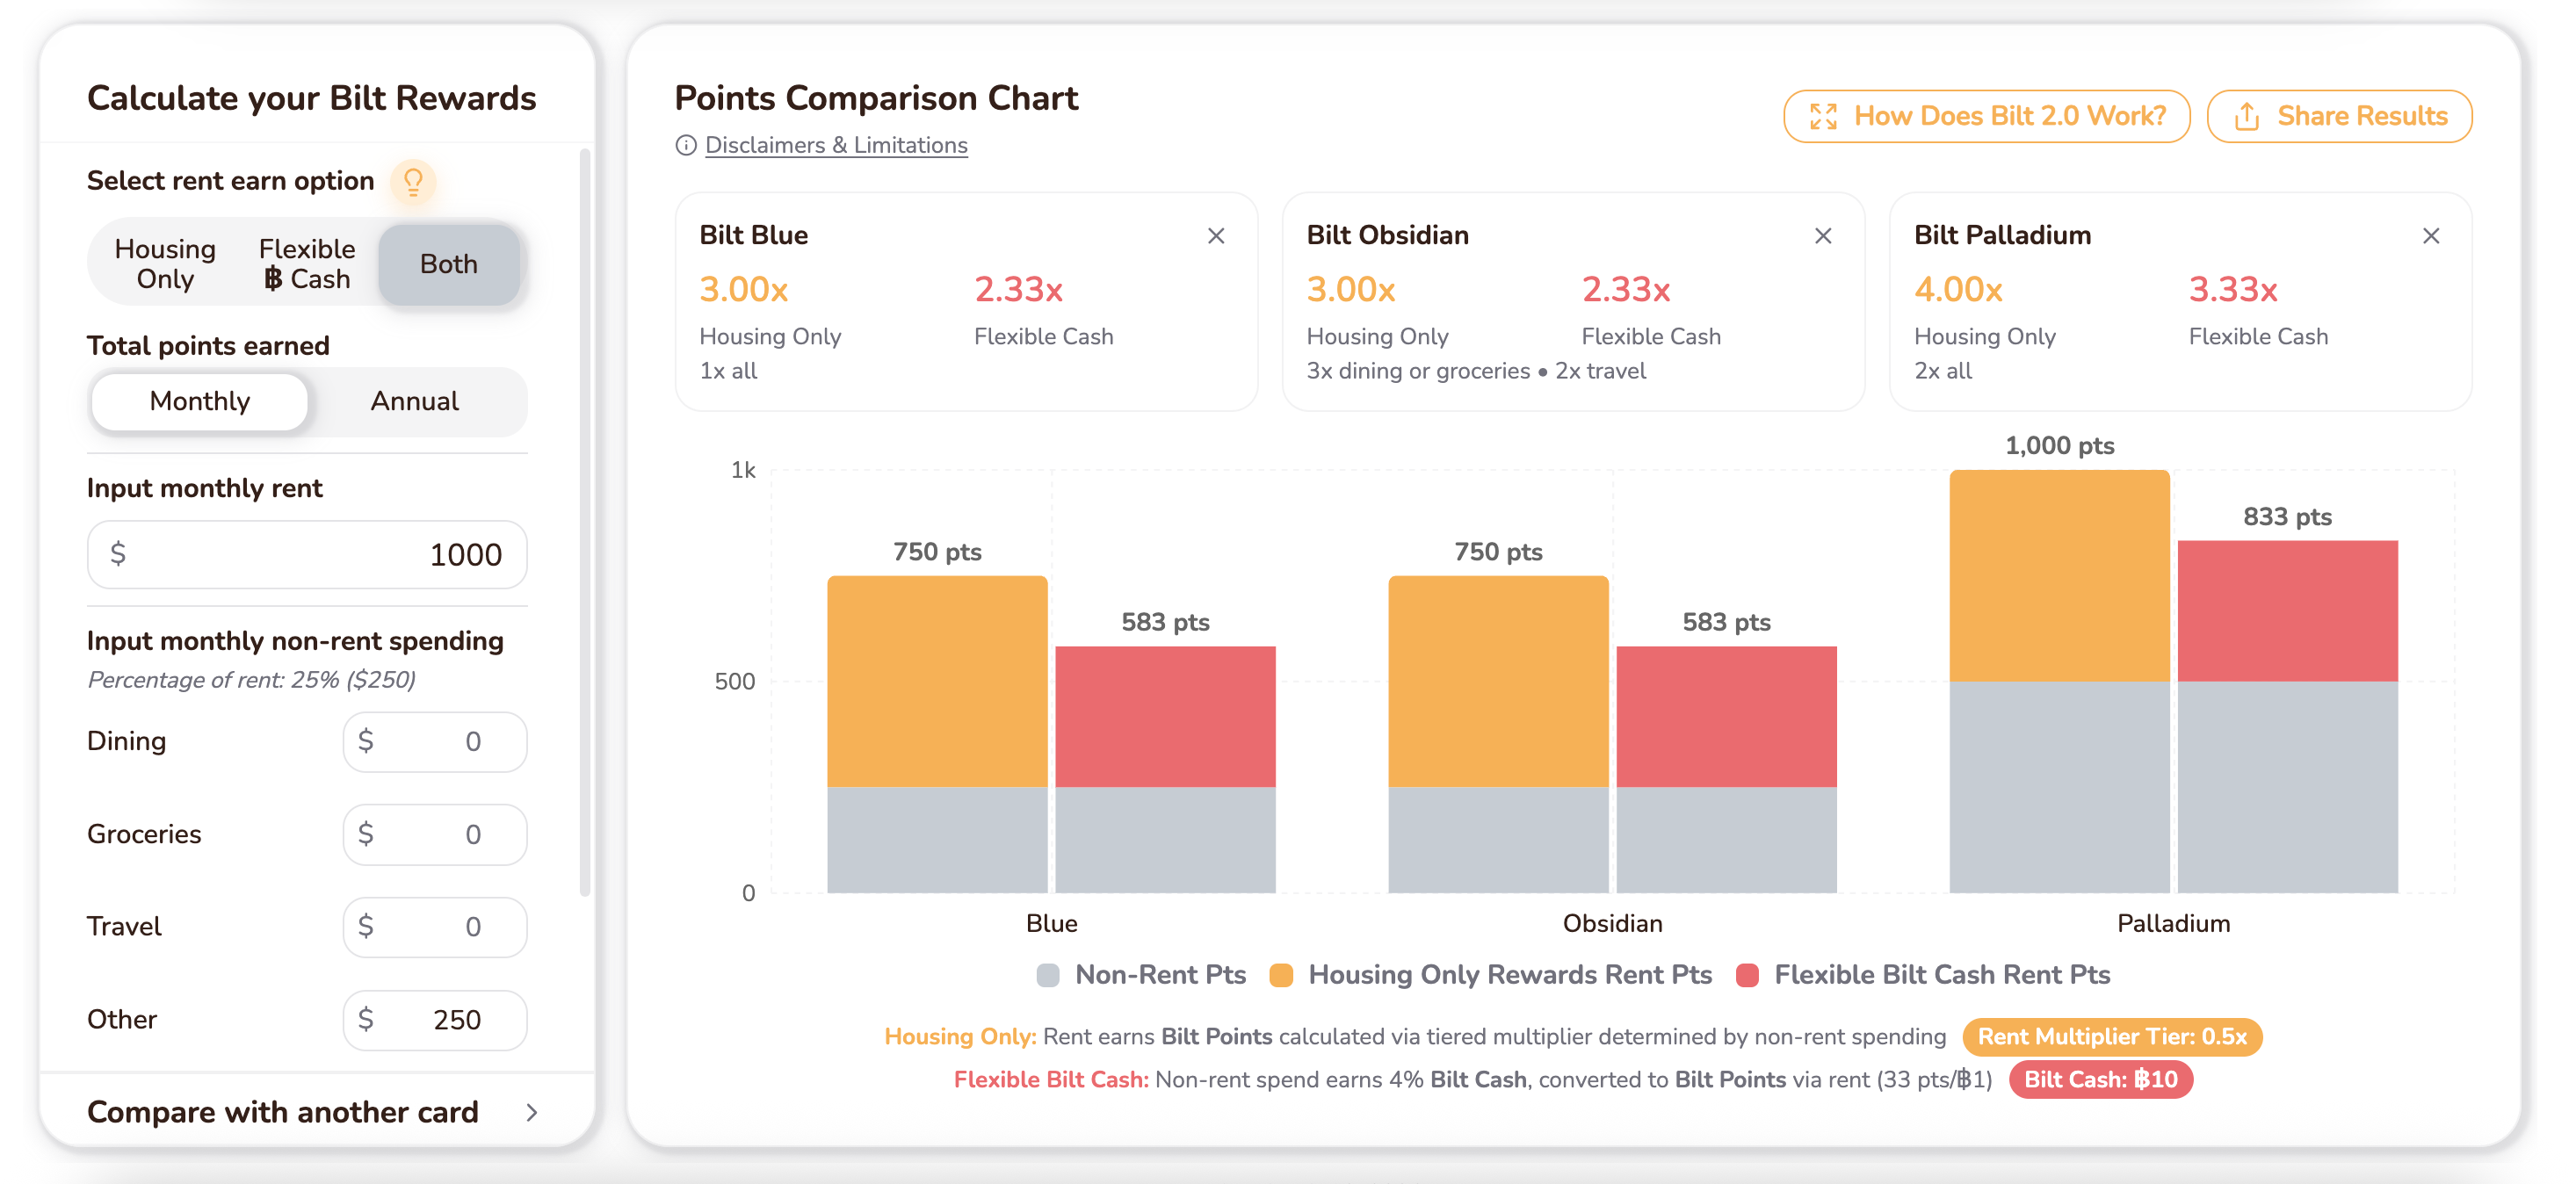
Task: Click the Travel spending input
Action: click(435, 927)
